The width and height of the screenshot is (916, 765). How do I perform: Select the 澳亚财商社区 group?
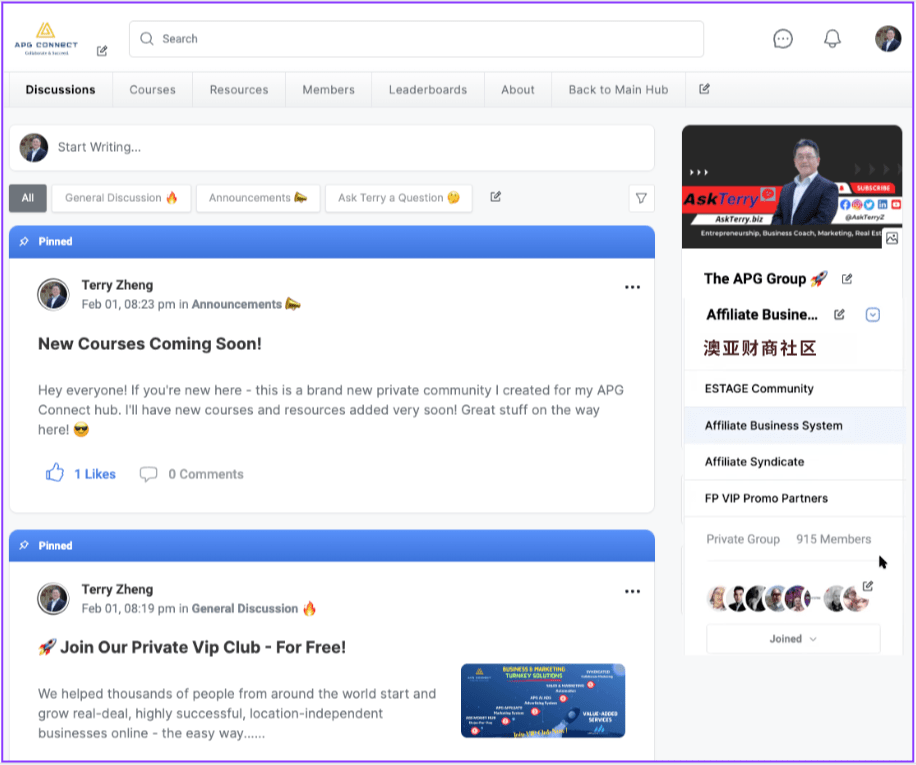(x=759, y=348)
